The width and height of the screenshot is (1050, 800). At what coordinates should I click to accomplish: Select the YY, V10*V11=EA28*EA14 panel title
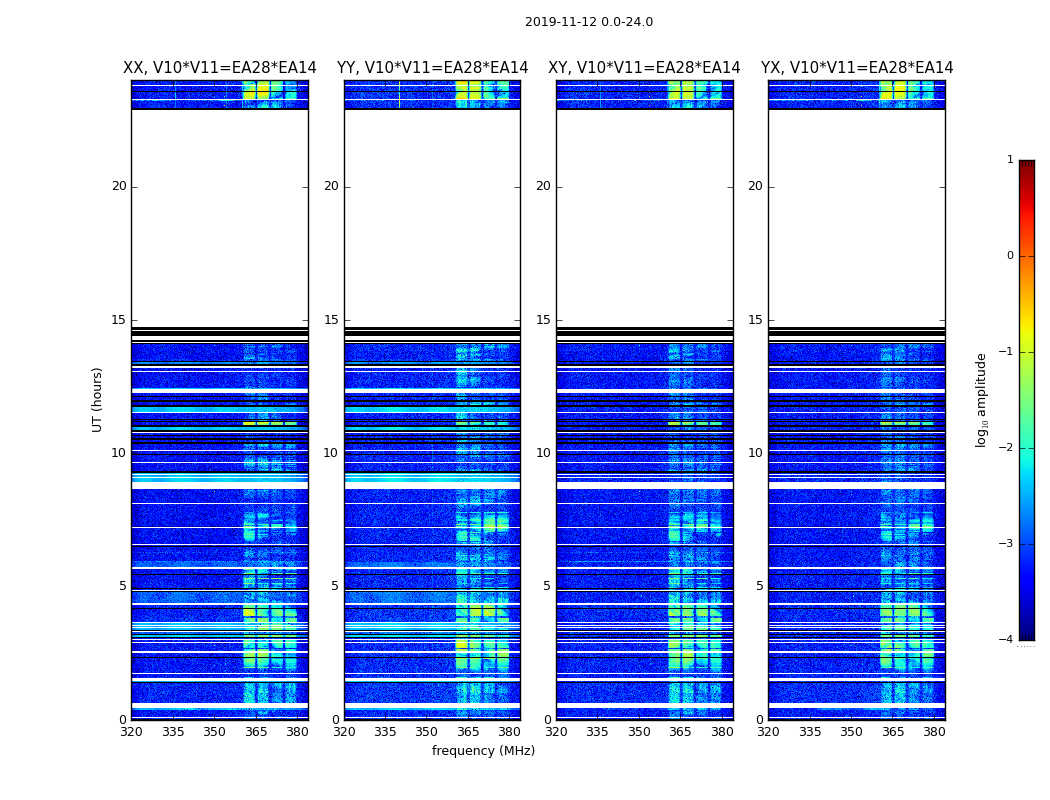432,68
